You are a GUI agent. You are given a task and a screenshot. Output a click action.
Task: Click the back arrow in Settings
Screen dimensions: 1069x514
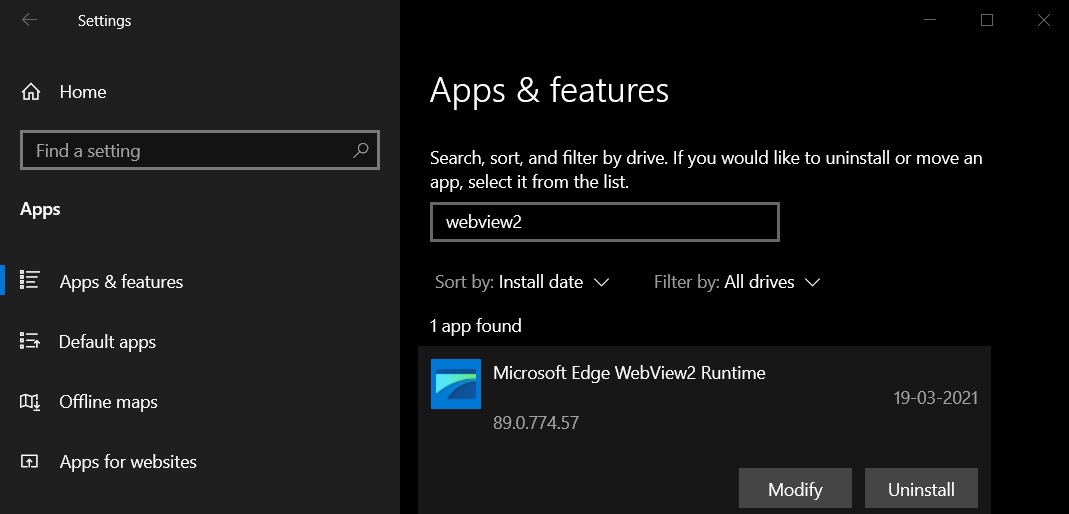click(29, 20)
